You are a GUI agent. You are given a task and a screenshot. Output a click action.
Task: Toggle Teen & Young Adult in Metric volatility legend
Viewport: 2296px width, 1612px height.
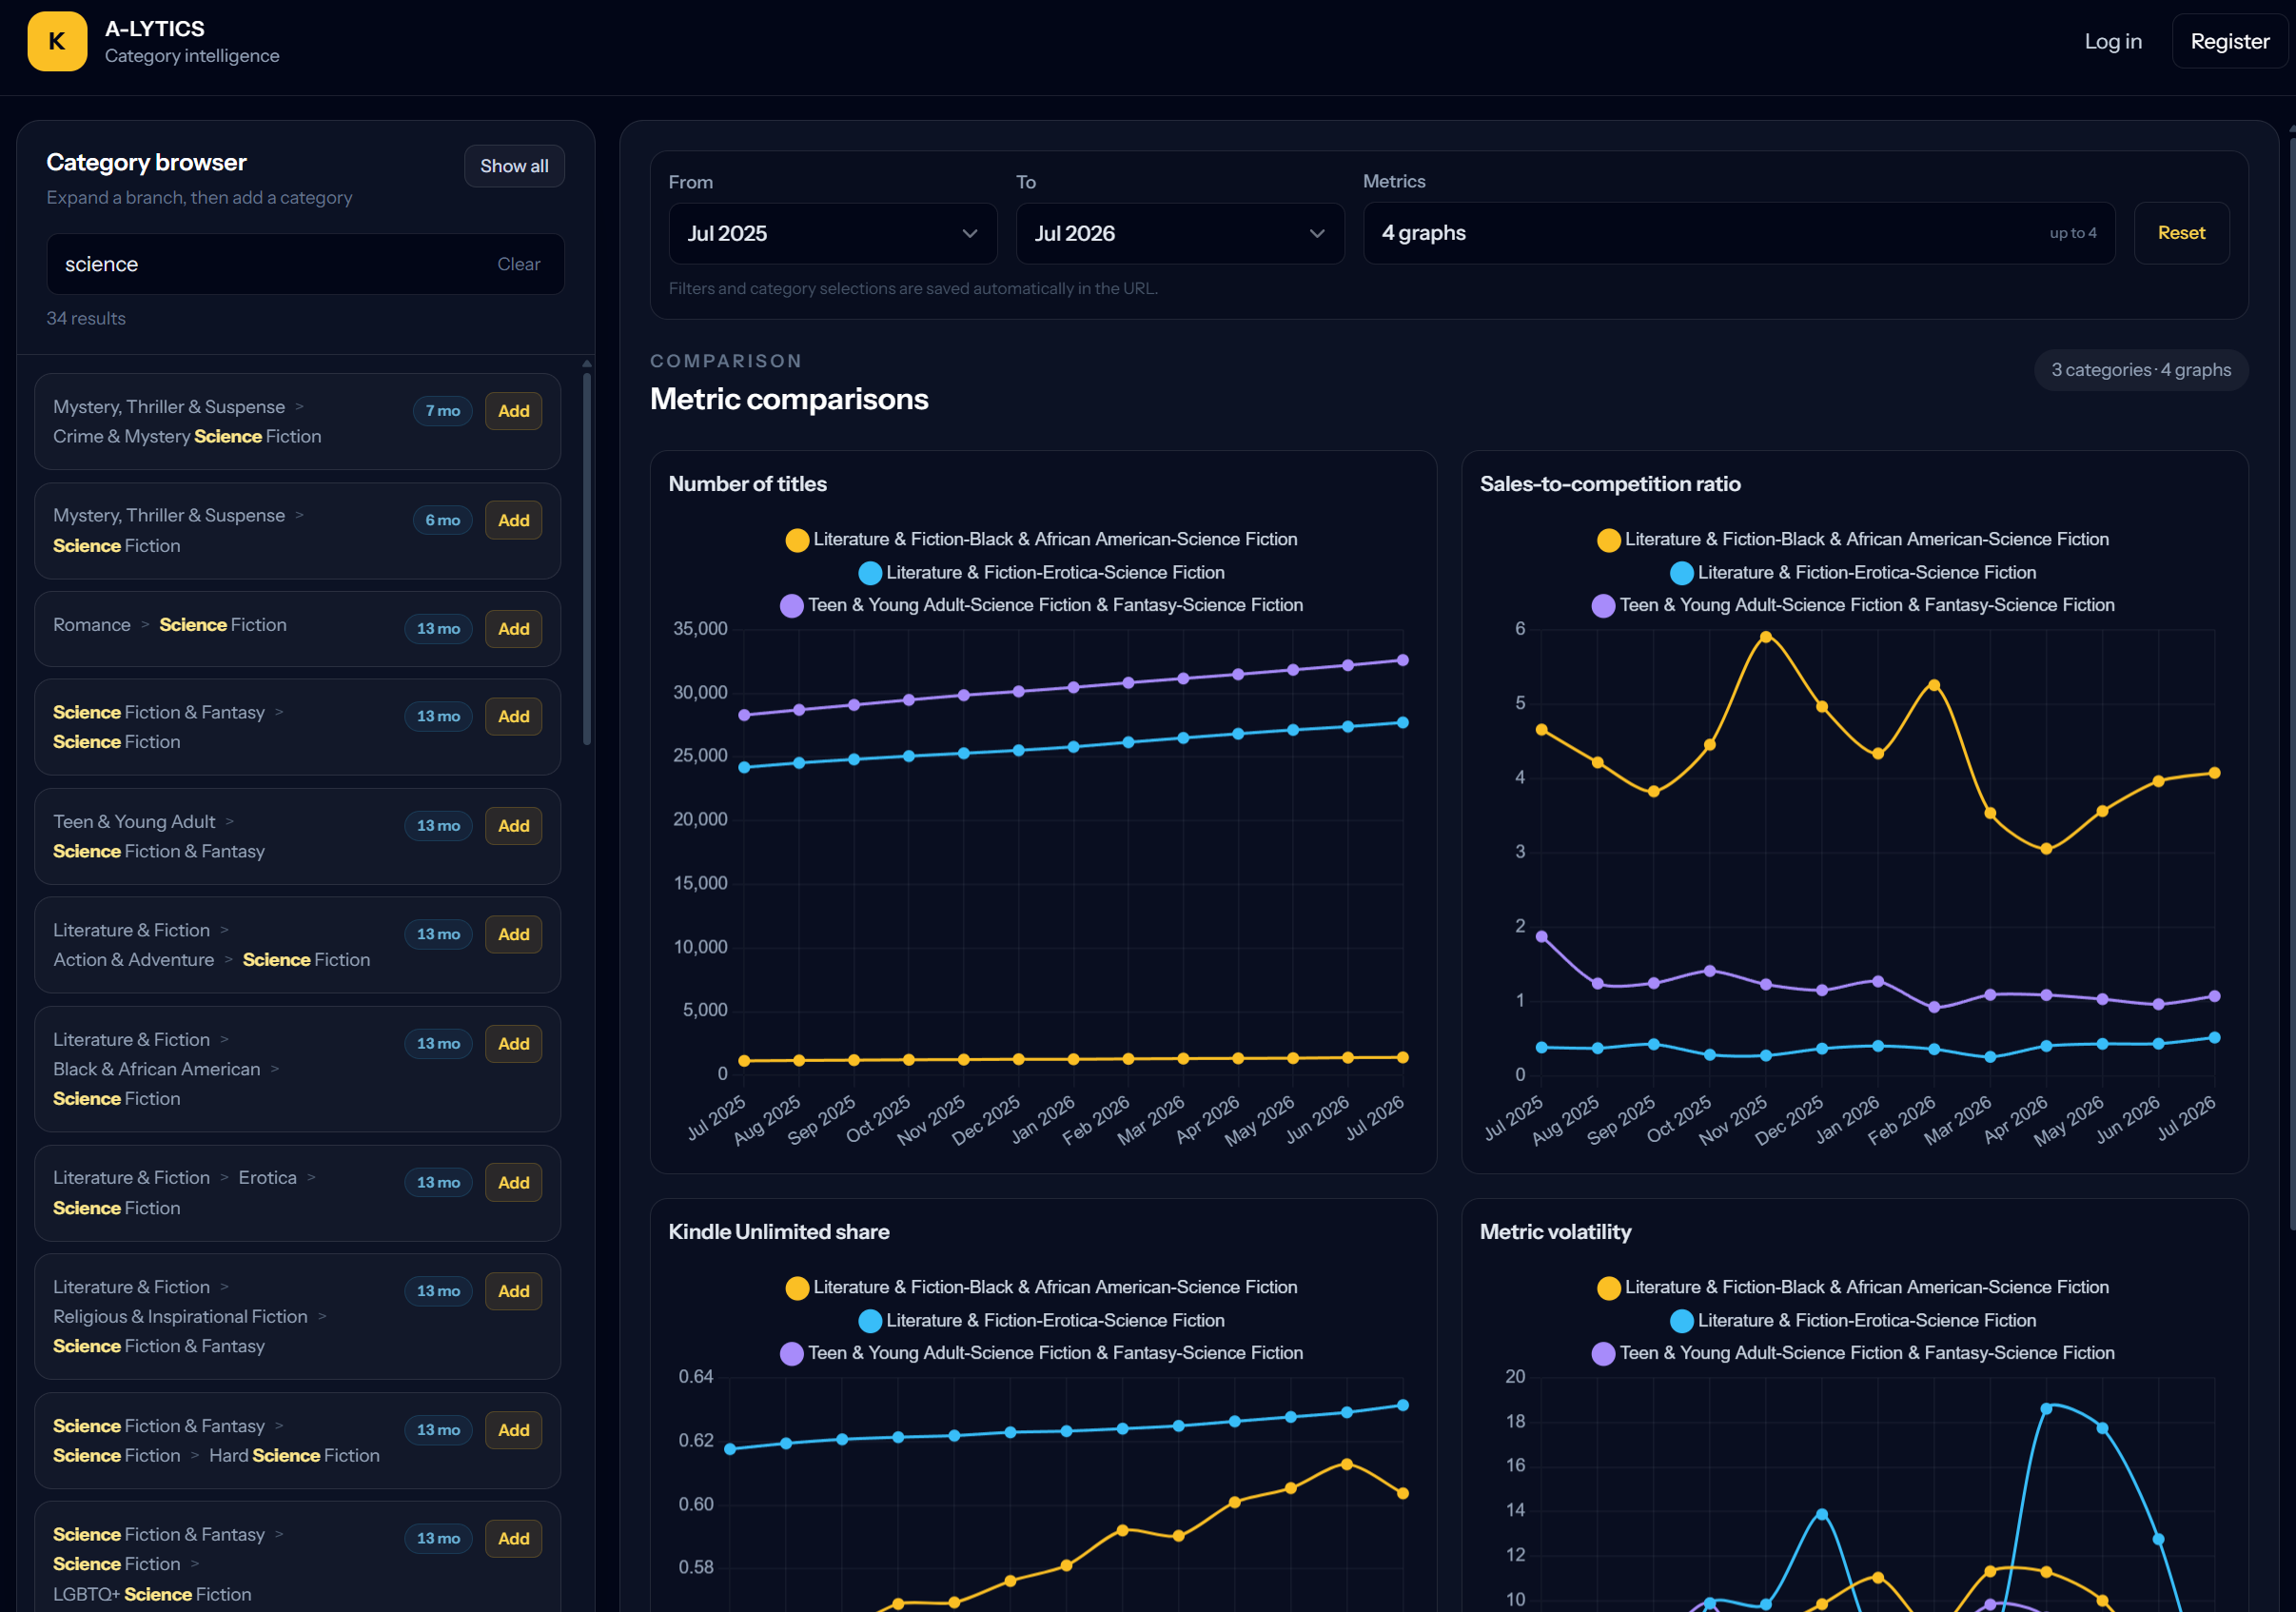click(1853, 1353)
